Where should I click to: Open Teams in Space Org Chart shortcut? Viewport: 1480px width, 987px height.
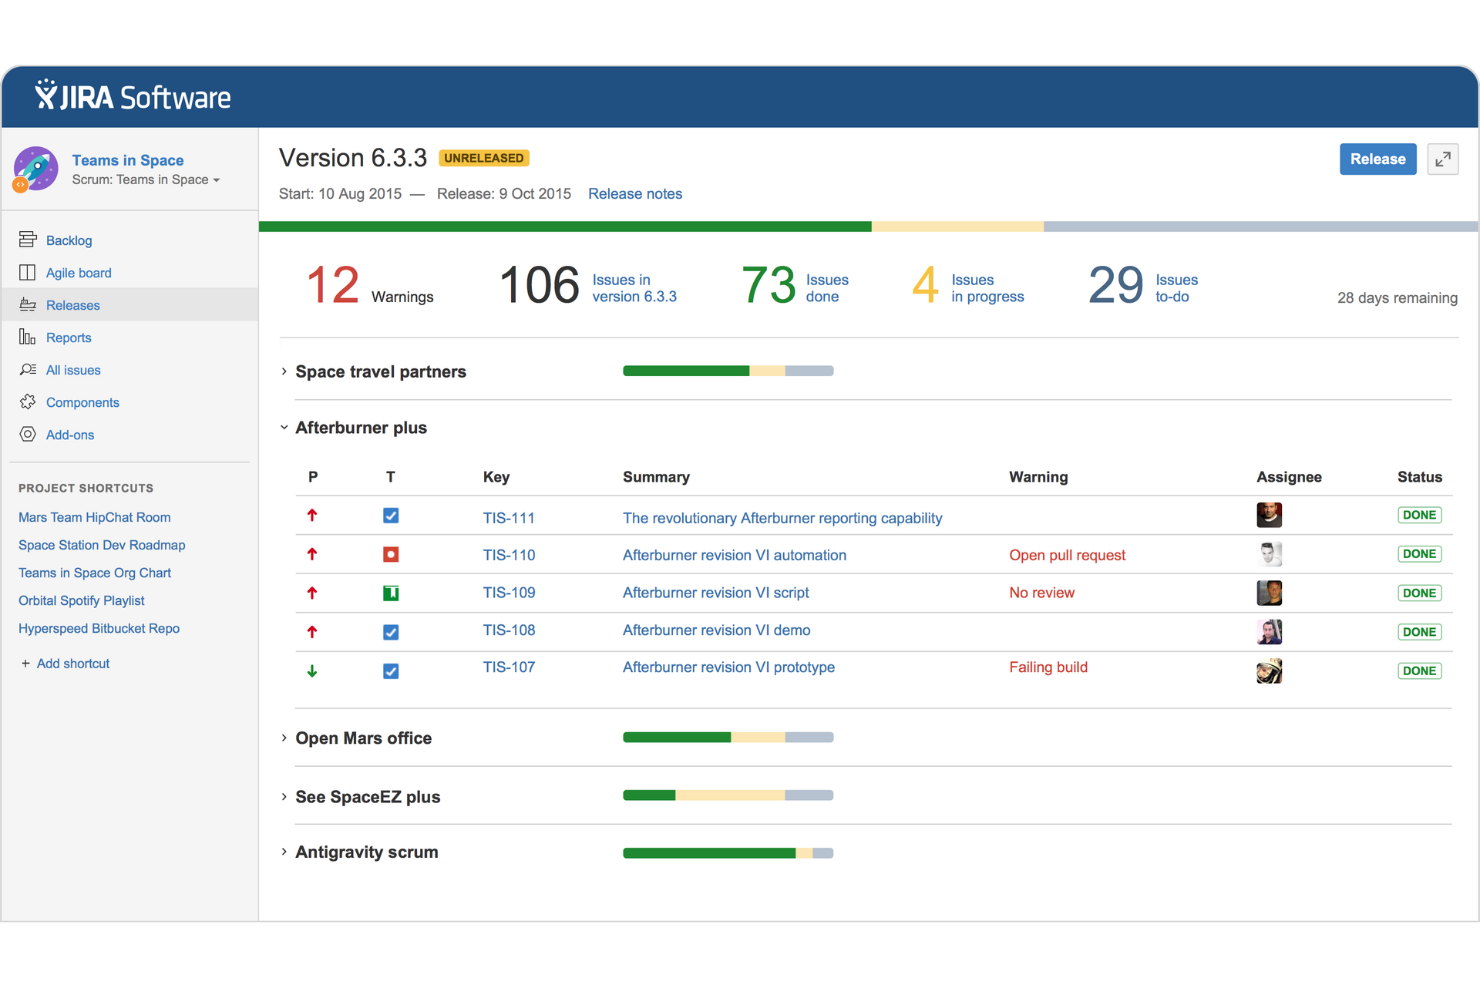[x=95, y=573]
